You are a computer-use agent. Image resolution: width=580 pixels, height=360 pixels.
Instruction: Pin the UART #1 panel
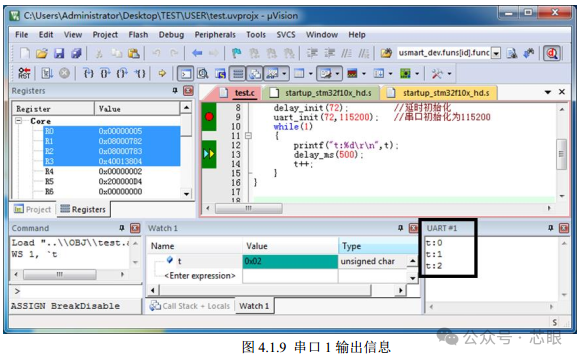click(550, 228)
